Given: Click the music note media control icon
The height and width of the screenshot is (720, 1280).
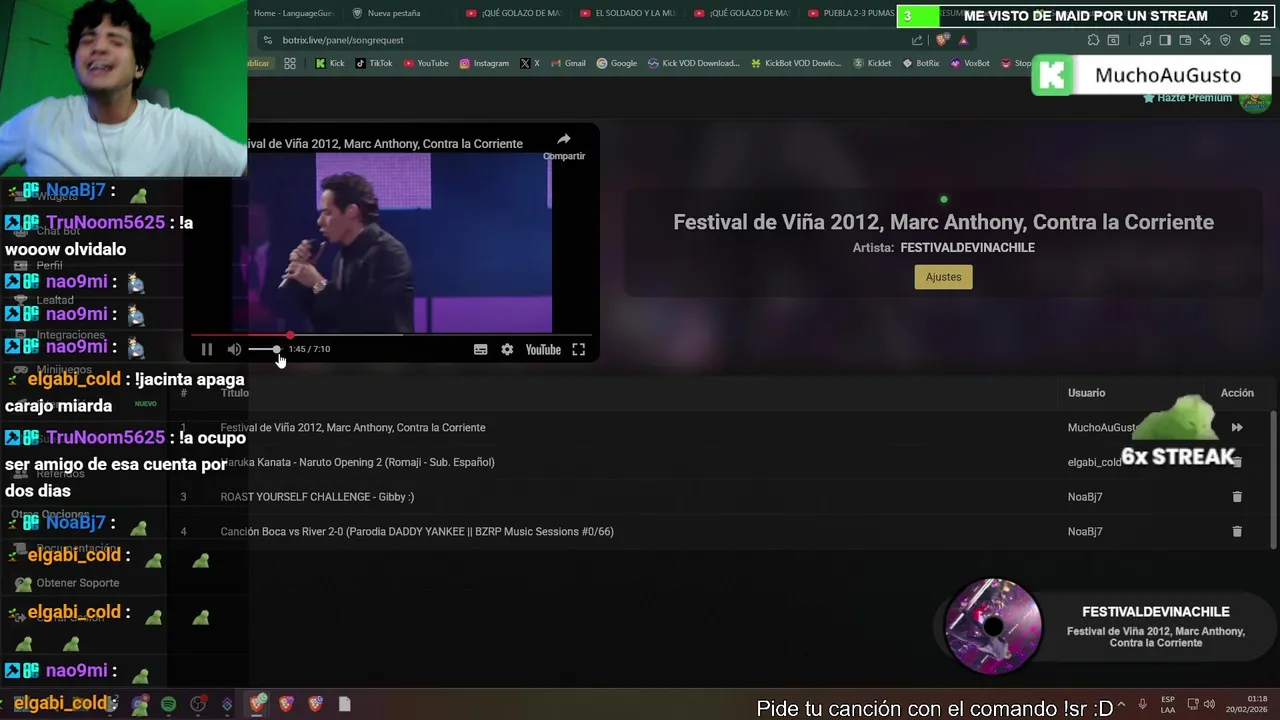Looking at the screenshot, I should [x=1146, y=40].
